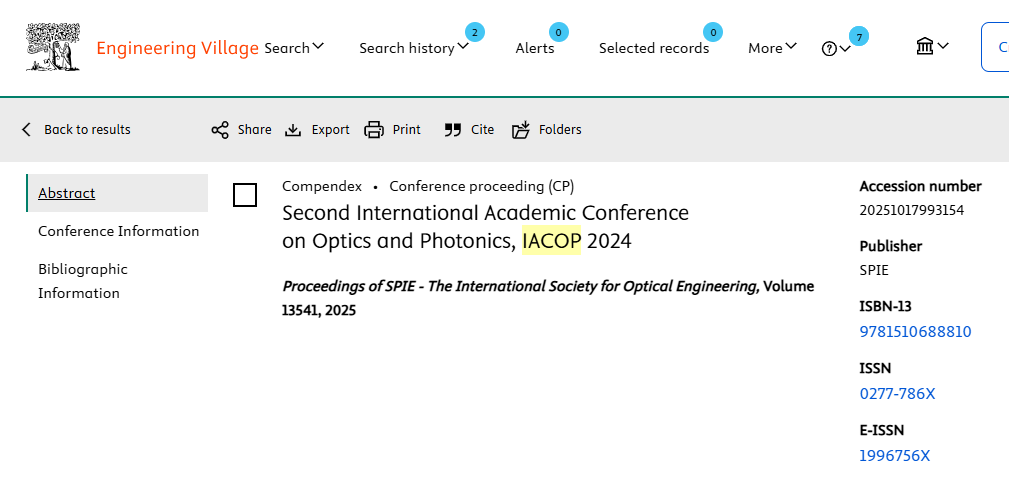Click the Engineering Village tree logo
Viewport: 1009px width, 484px height.
(x=53, y=47)
